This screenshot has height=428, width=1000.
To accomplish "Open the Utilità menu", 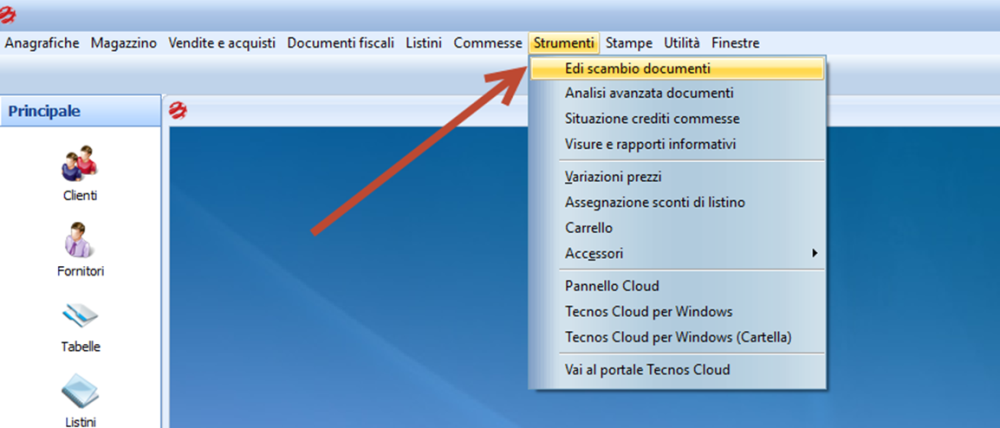I will tap(682, 43).
